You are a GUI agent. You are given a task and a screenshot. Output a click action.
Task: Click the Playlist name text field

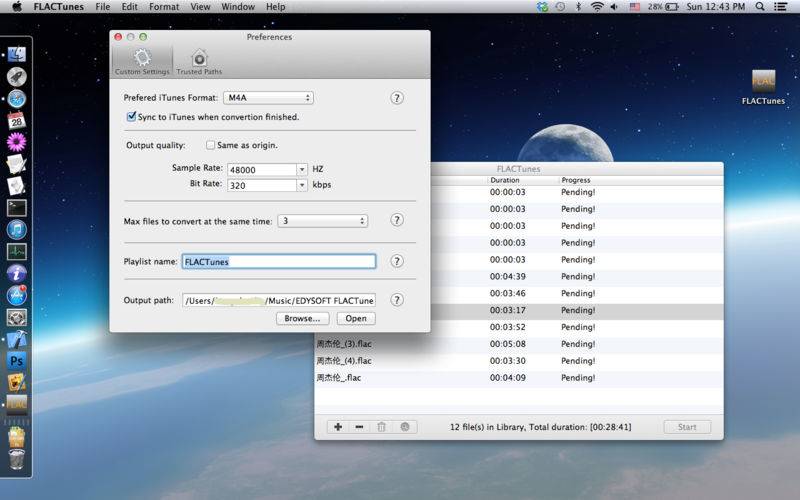[x=279, y=261]
